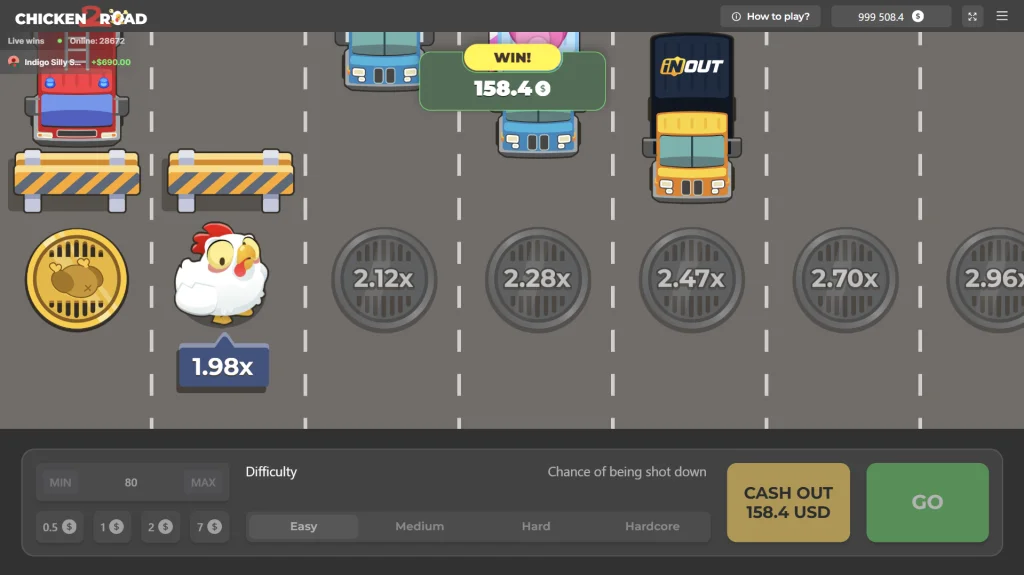Click the 2.70x manhole multiplier
The height and width of the screenshot is (575, 1024).
click(x=845, y=280)
